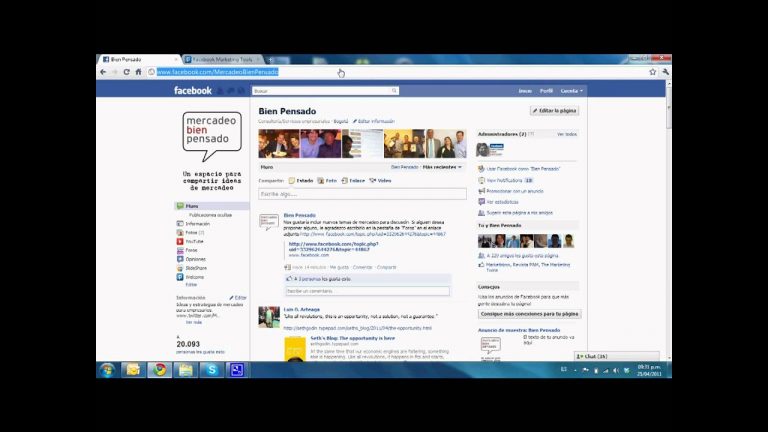Image resolution: width=768 pixels, height=432 pixels.
Task: Click 'Ver todos' next to Administradores
Action: click(567, 134)
